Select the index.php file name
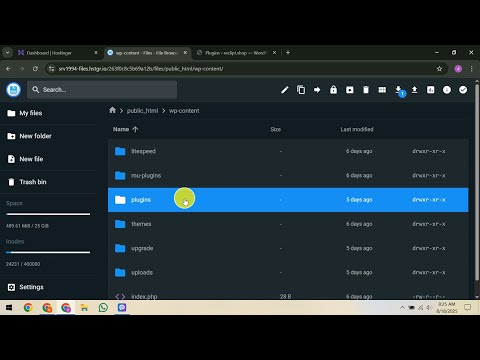Image resolution: width=480 pixels, height=360 pixels. point(144,296)
